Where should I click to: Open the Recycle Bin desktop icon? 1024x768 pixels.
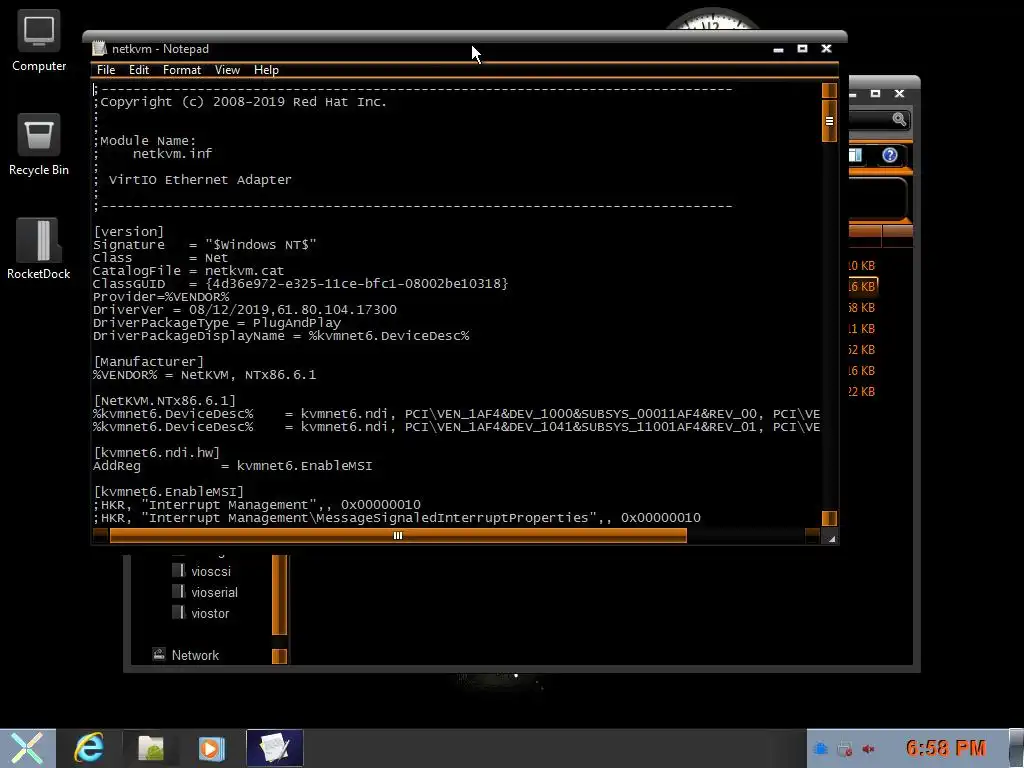(39, 144)
